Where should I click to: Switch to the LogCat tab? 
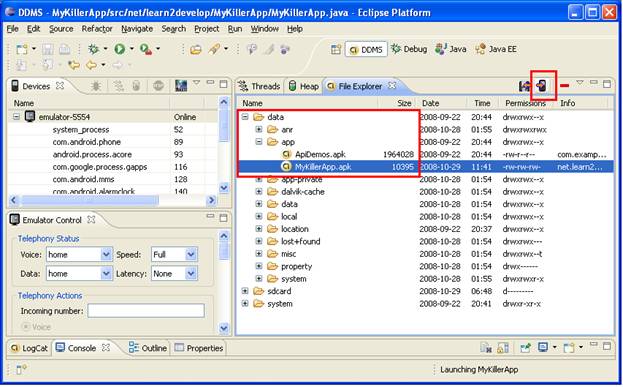point(29,348)
